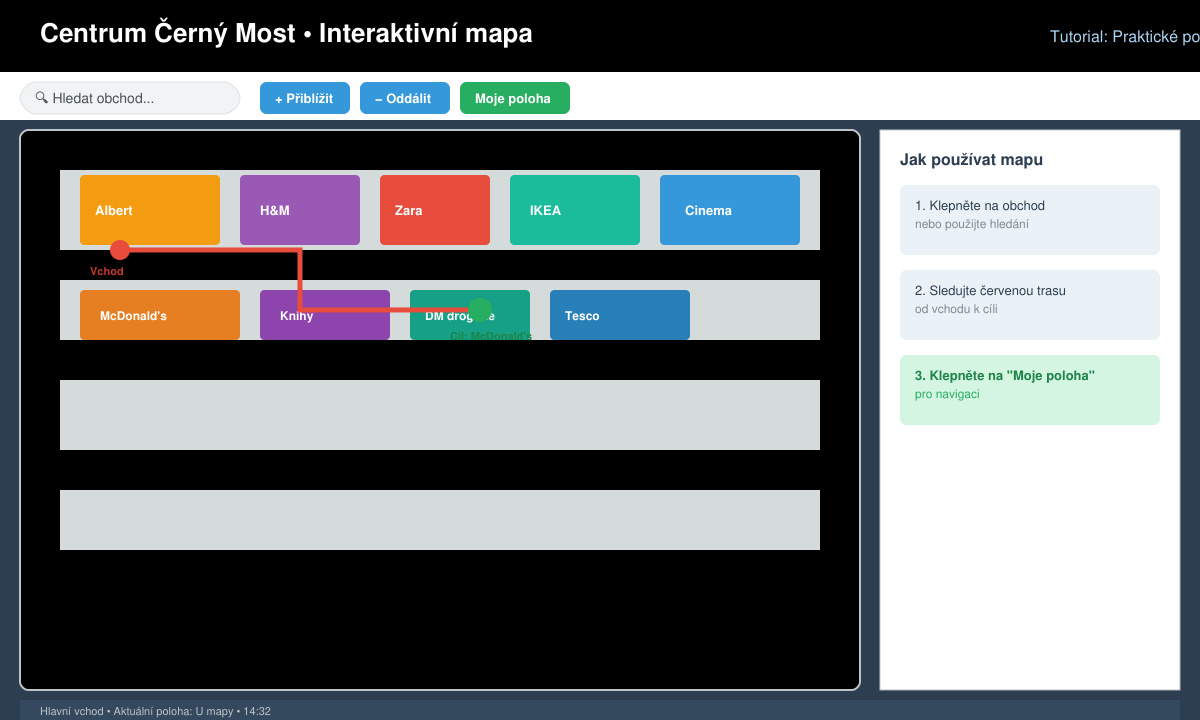The image size is (1200, 720).
Task: Click the Vchod label under marker
Action: [x=107, y=271]
